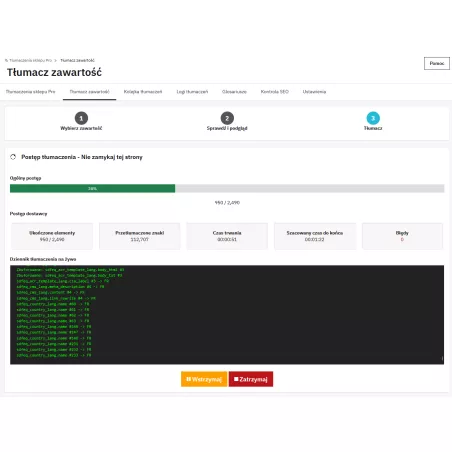Open the Kolejka tłumaczeń tab
Screen dimensions: 452x452
point(143,92)
